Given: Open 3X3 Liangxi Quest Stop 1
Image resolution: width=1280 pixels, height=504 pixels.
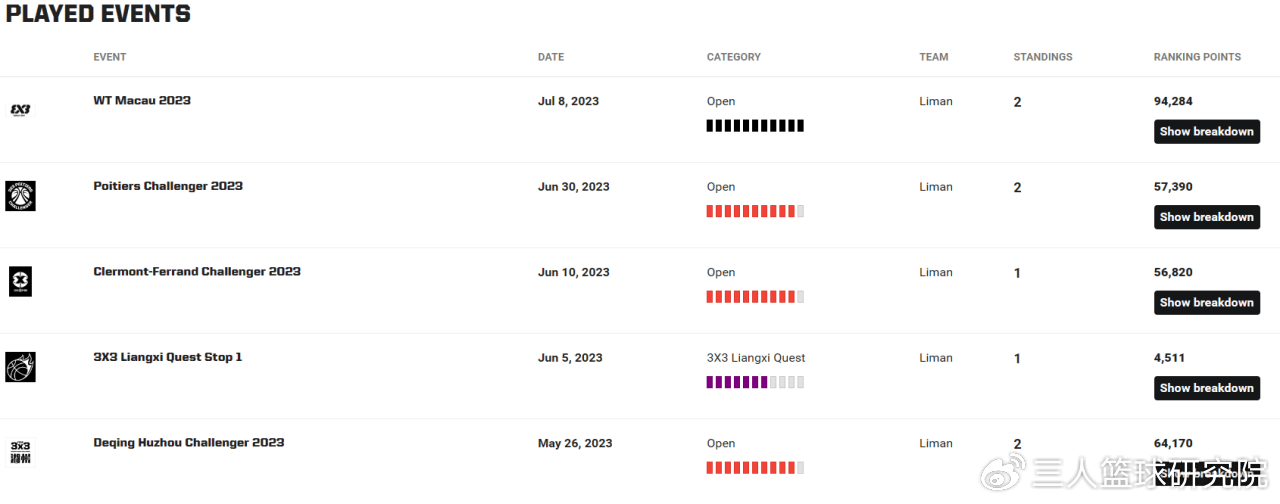Looking at the screenshot, I should coord(168,357).
